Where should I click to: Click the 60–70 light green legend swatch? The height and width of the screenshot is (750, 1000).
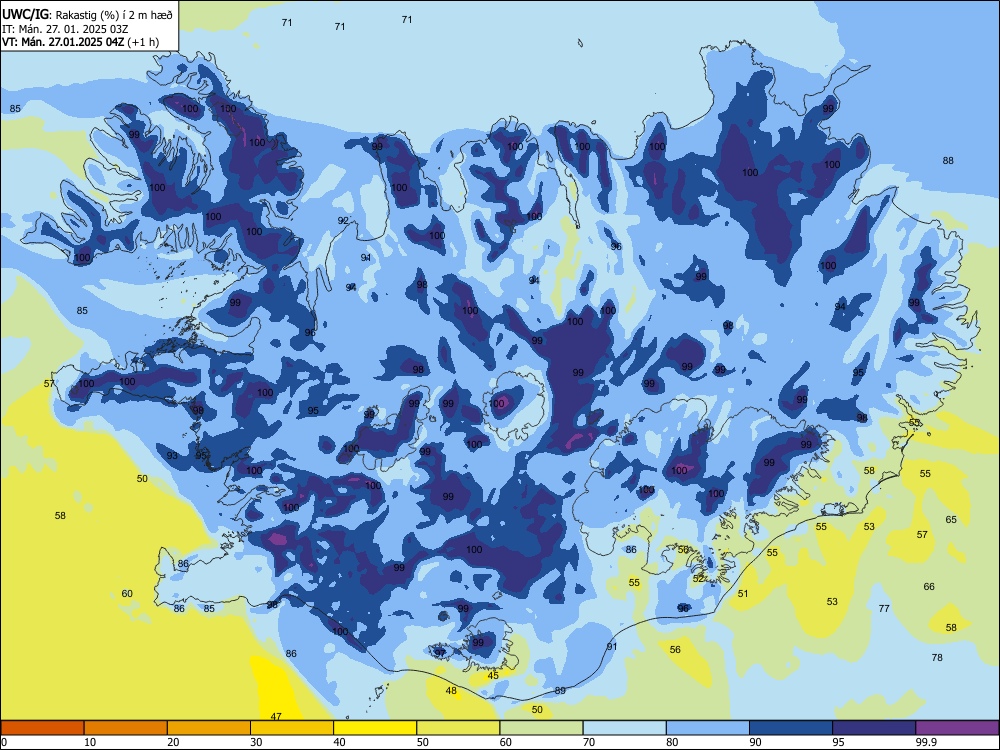[541, 728]
